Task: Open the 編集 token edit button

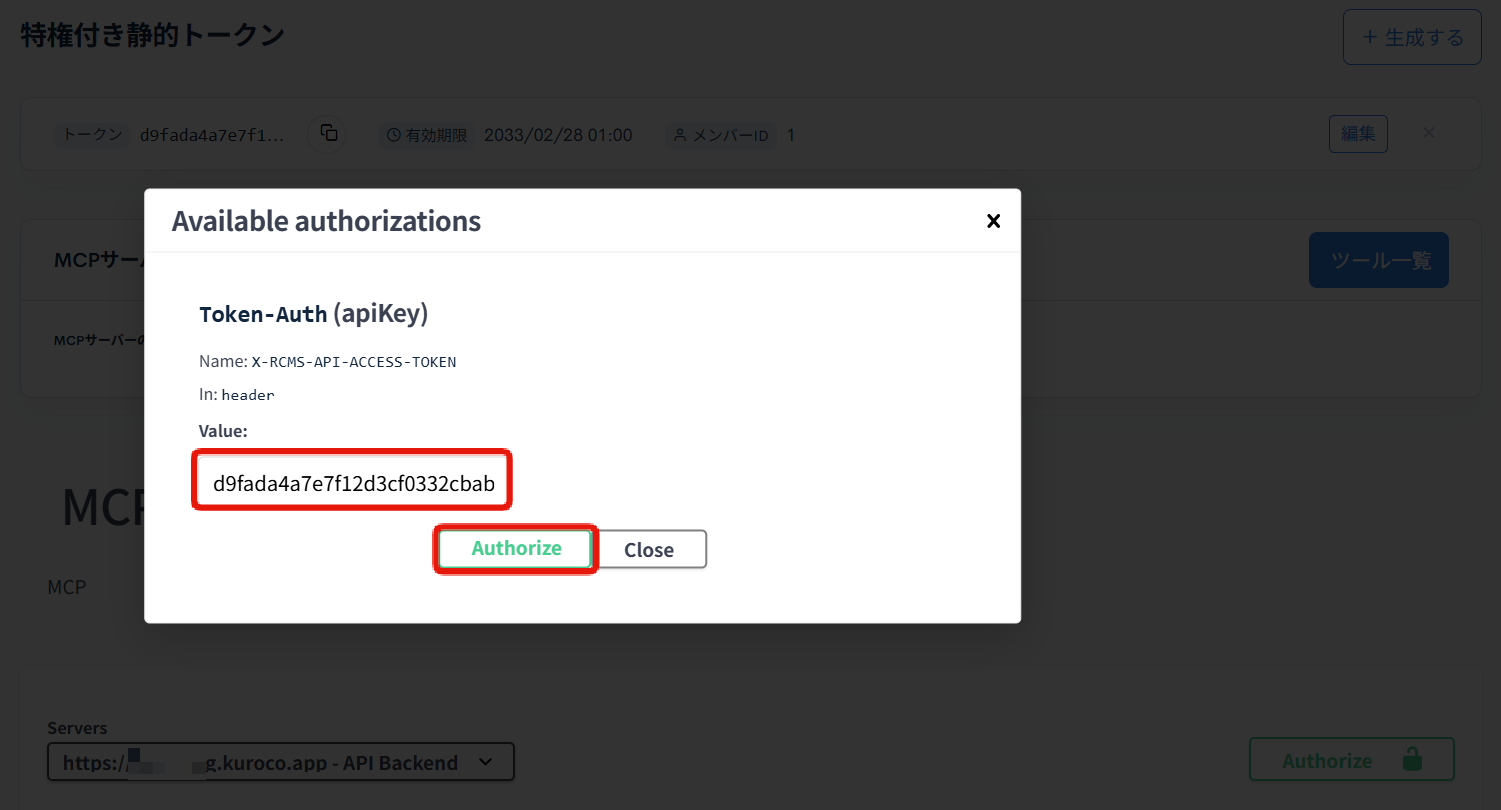Action: coord(1357,132)
